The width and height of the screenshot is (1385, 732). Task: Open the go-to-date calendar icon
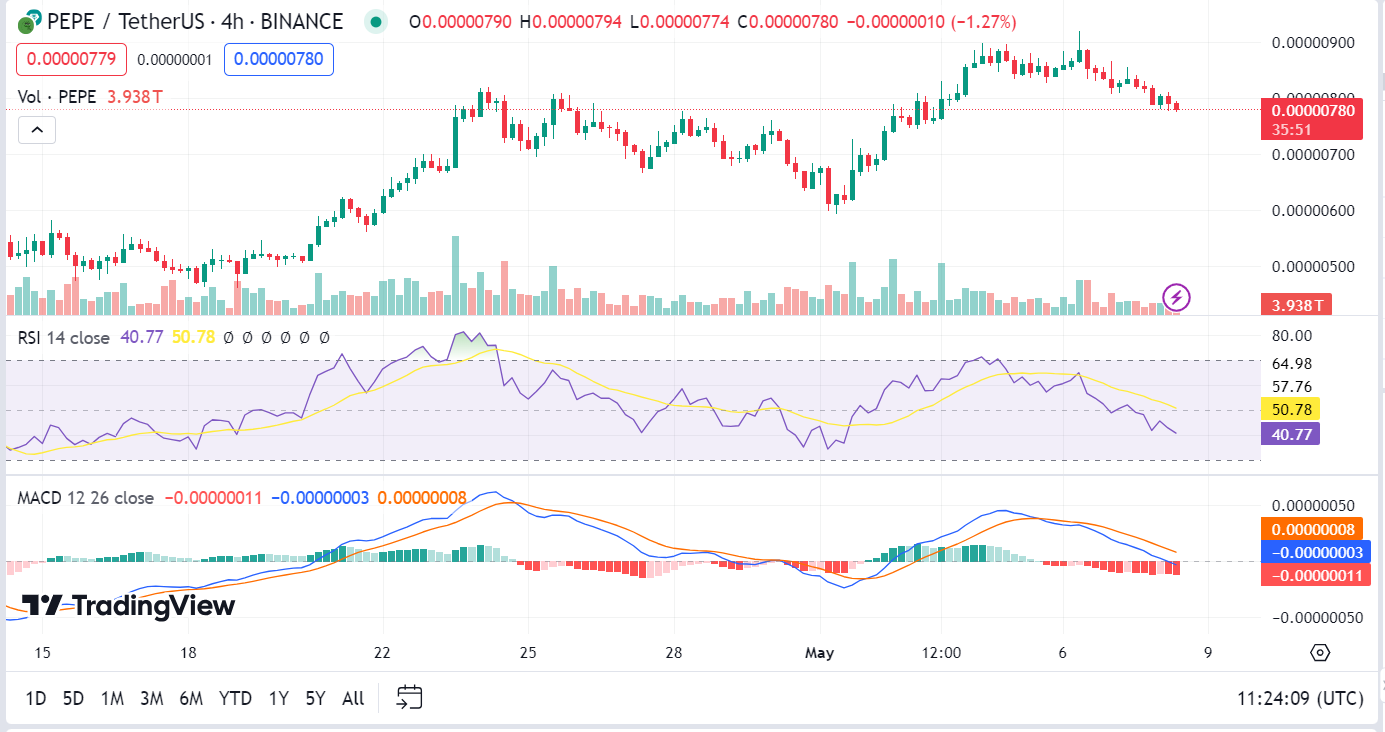410,698
